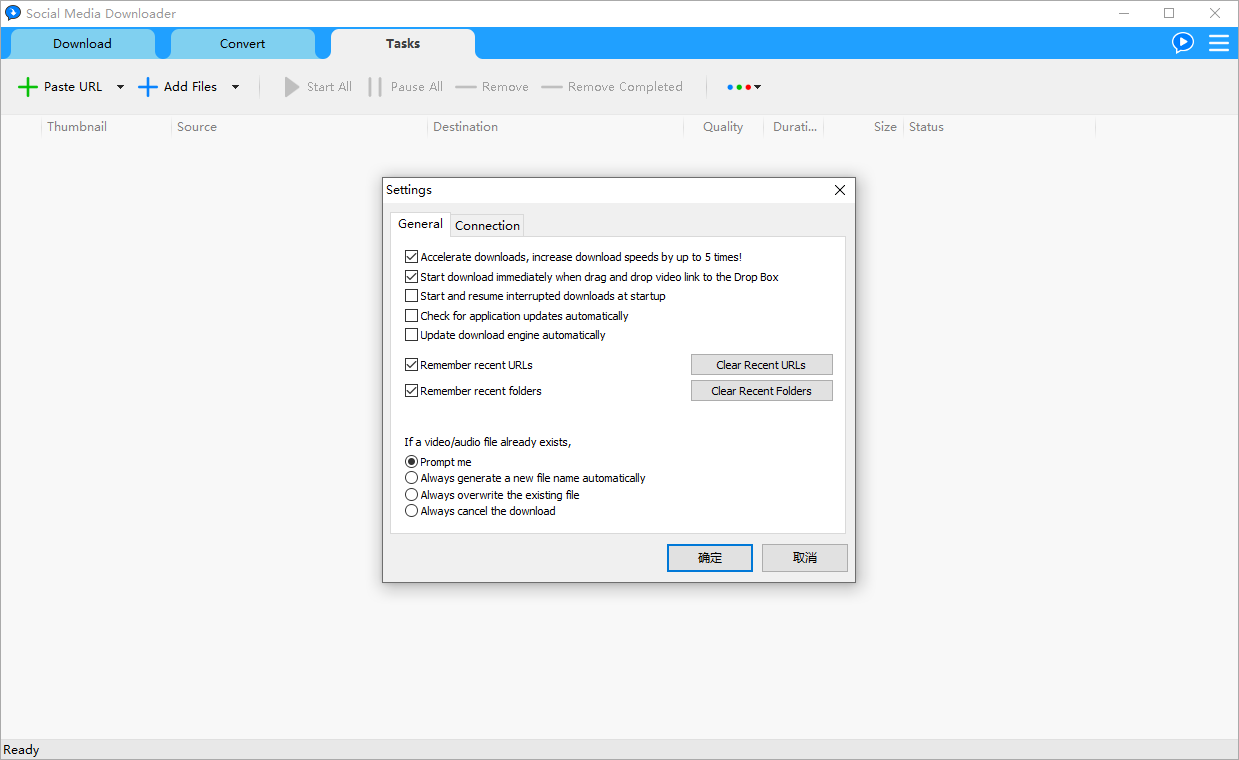This screenshot has width=1239, height=760.
Task: Click the Pause All icon
Action: click(375, 87)
